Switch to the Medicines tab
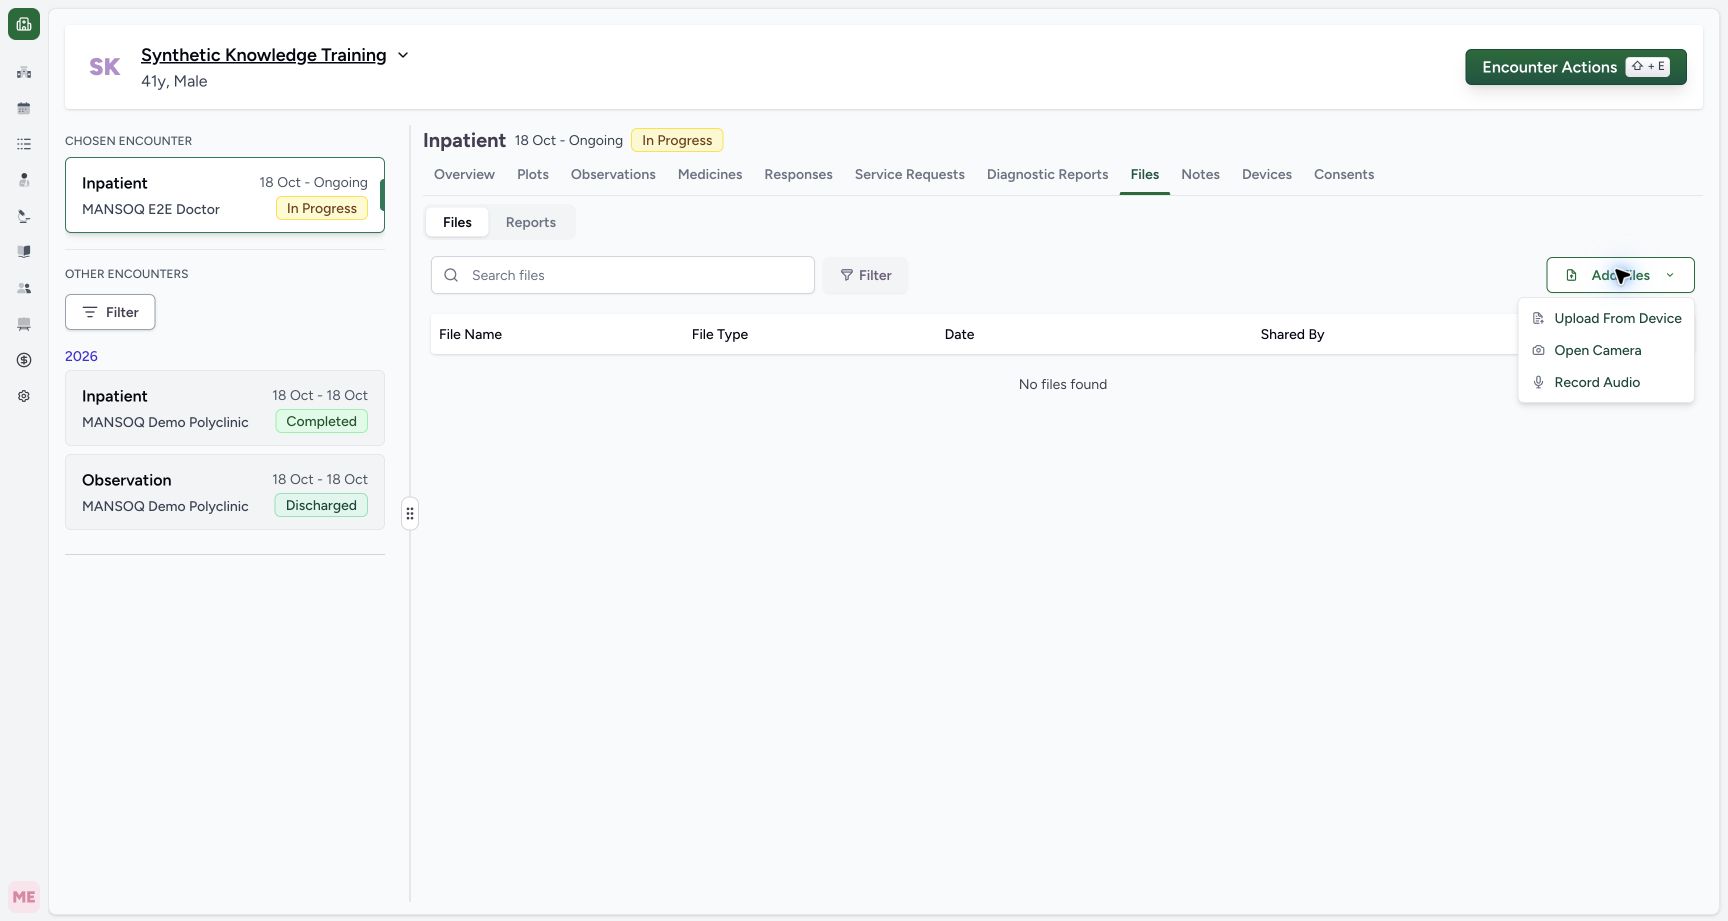Screen dimensions: 1728x921 click(x=710, y=174)
